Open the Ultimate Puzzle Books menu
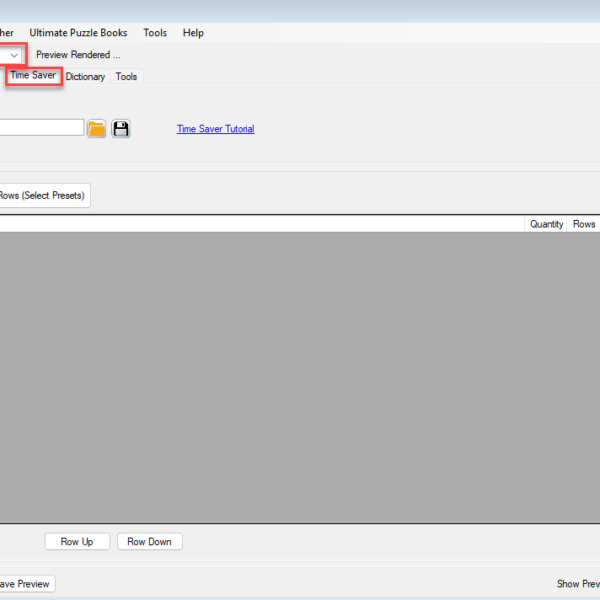Image resolution: width=600 pixels, height=600 pixels. (x=78, y=33)
